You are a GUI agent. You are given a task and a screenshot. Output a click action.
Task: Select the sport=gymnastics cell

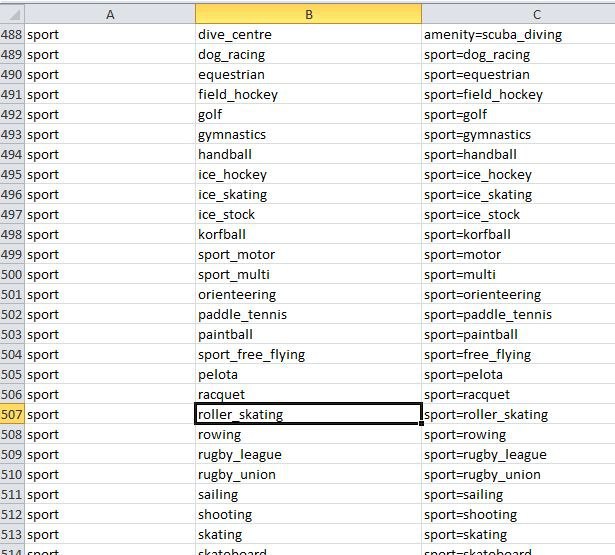519,134
